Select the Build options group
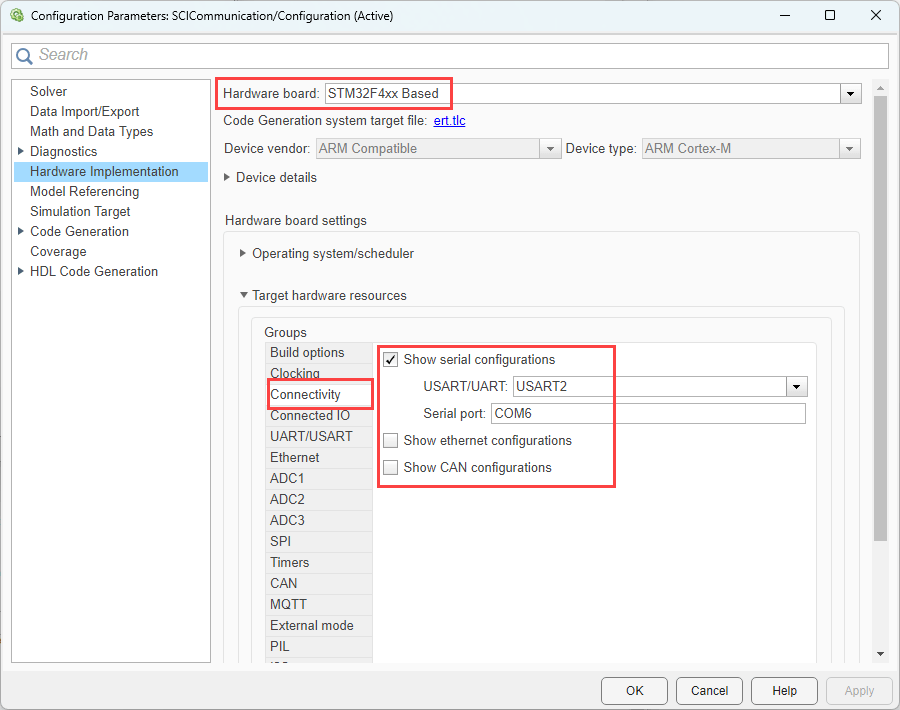 tap(319, 352)
